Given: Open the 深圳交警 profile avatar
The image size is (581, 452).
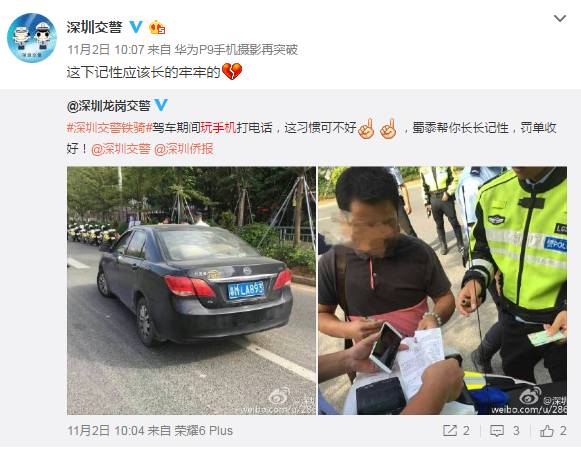Looking at the screenshot, I should click(x=32, y=38).
